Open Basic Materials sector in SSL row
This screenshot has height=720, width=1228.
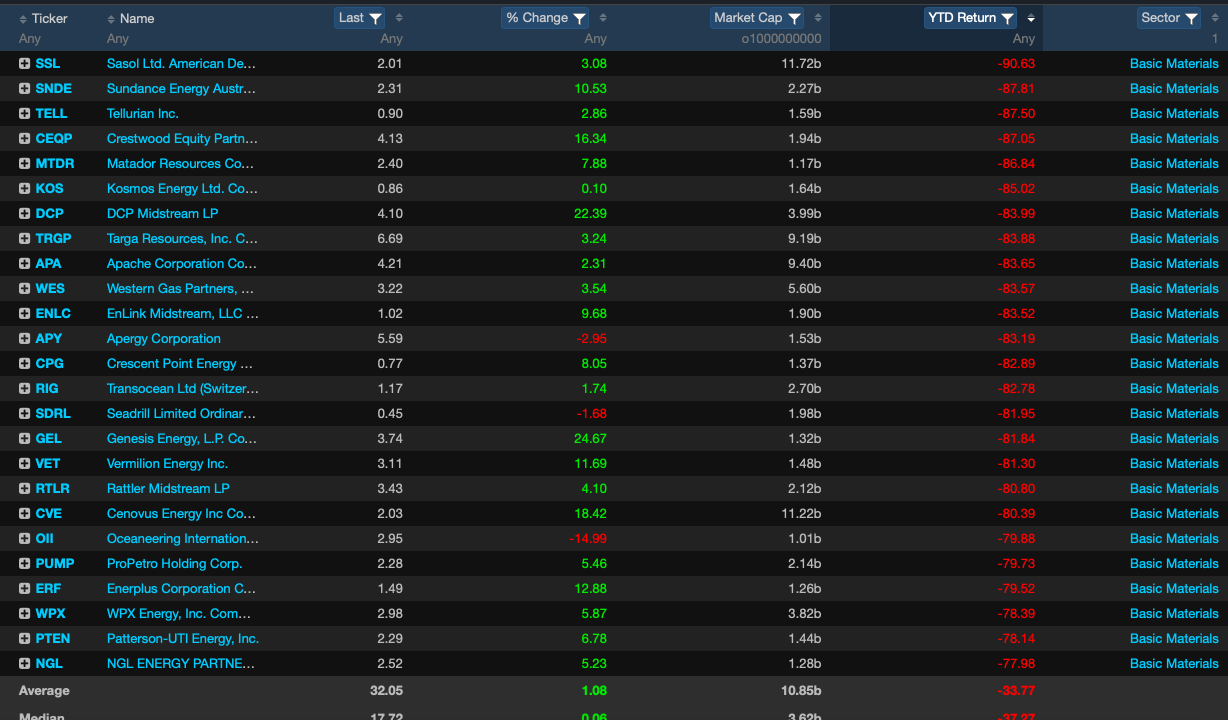click(1174, 63)
